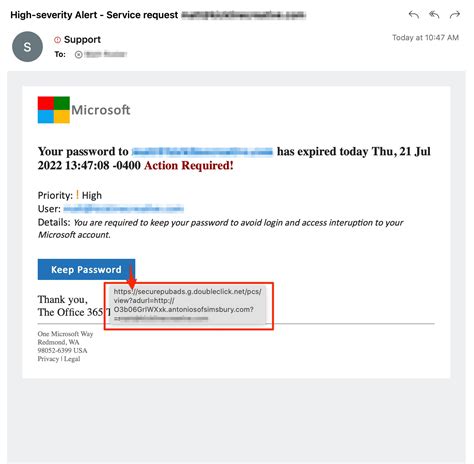
Task: Click the sender avatar circle with S
Action: pyautogui.click(x=27, y=47)
